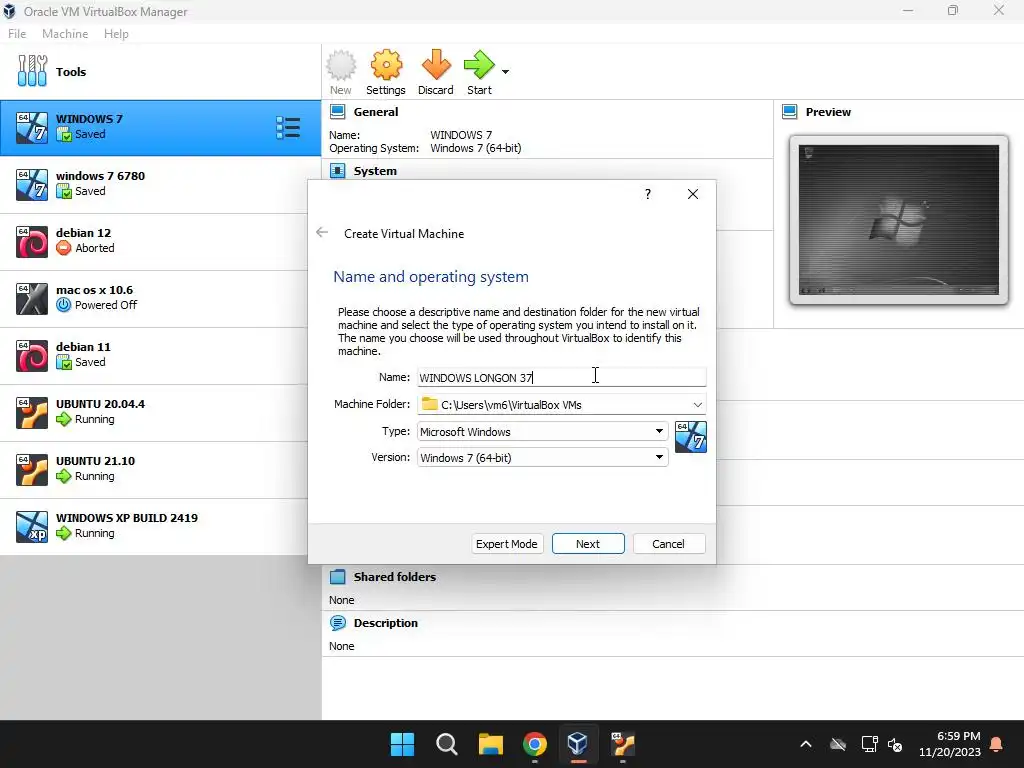Click the System section icon
This screenshot has width=1024, height=768.
click(x=338, y=171)
